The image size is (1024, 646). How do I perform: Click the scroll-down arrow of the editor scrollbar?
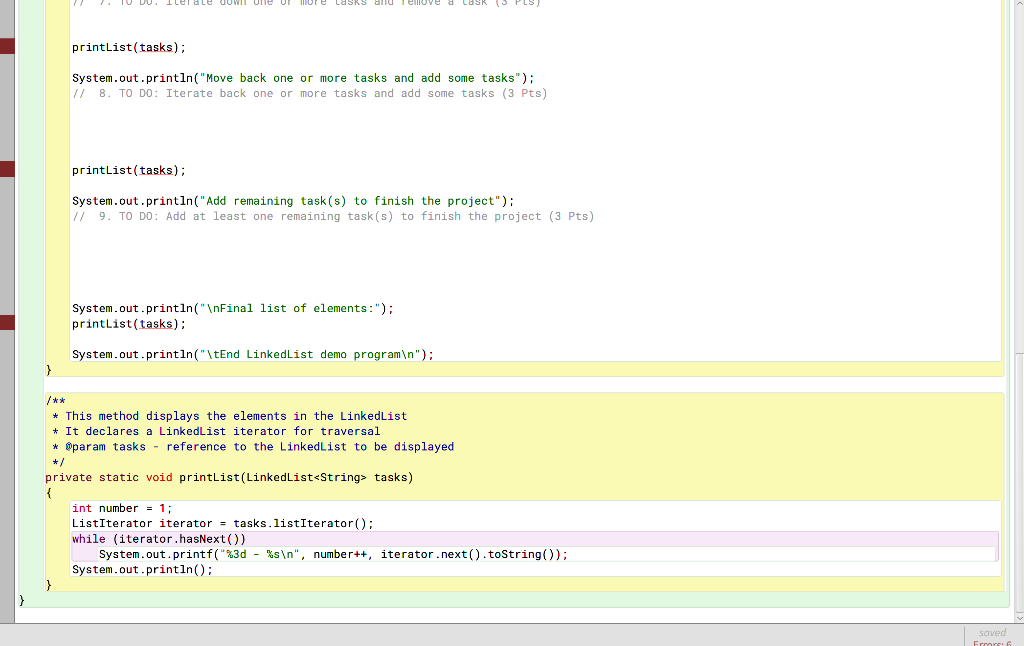pos(1019,617)
